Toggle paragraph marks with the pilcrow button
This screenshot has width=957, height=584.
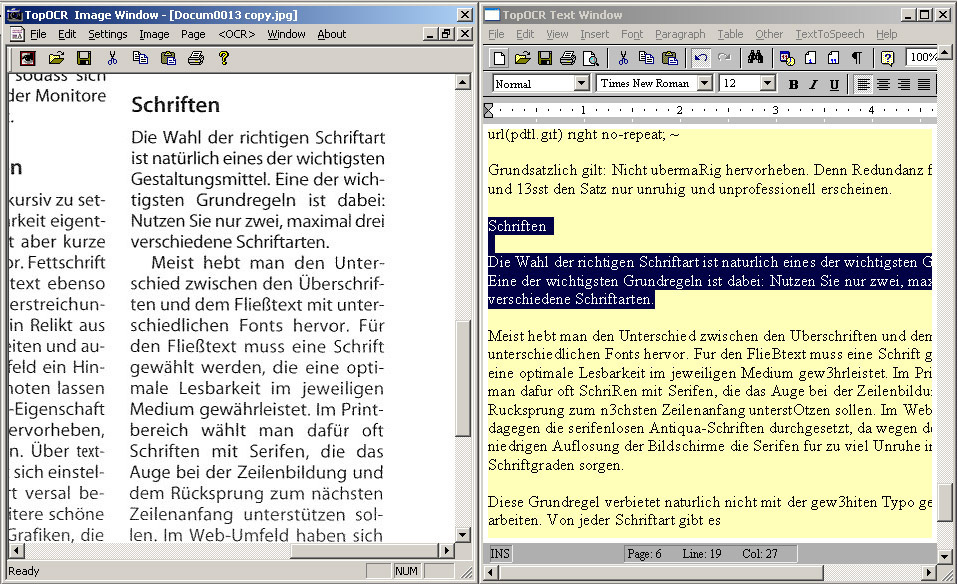click(x=857, y=58)
